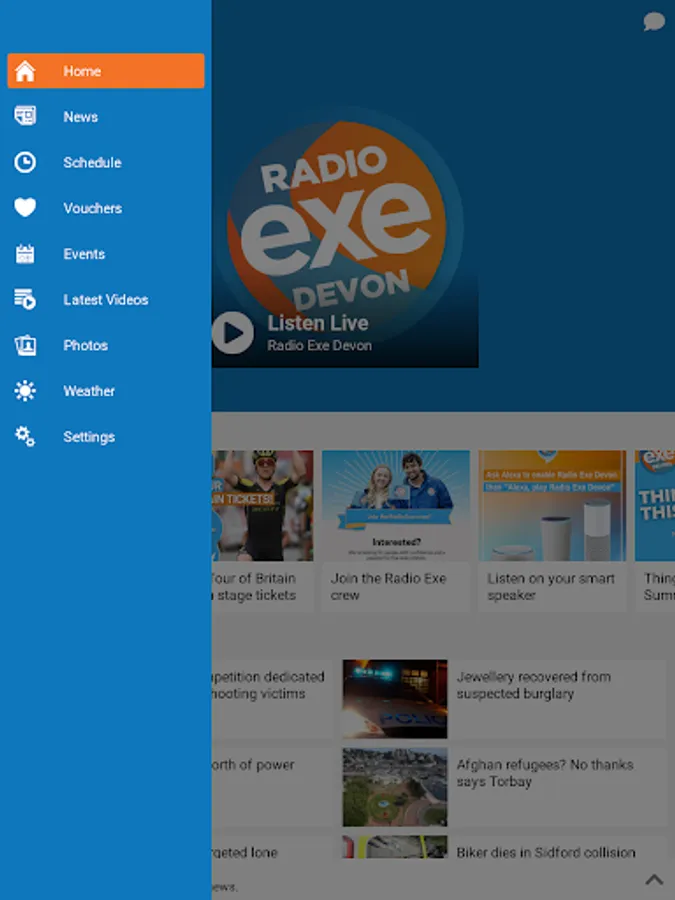Play the Listen Live stream
Viewport: 675px width, 900px height.
232,333
